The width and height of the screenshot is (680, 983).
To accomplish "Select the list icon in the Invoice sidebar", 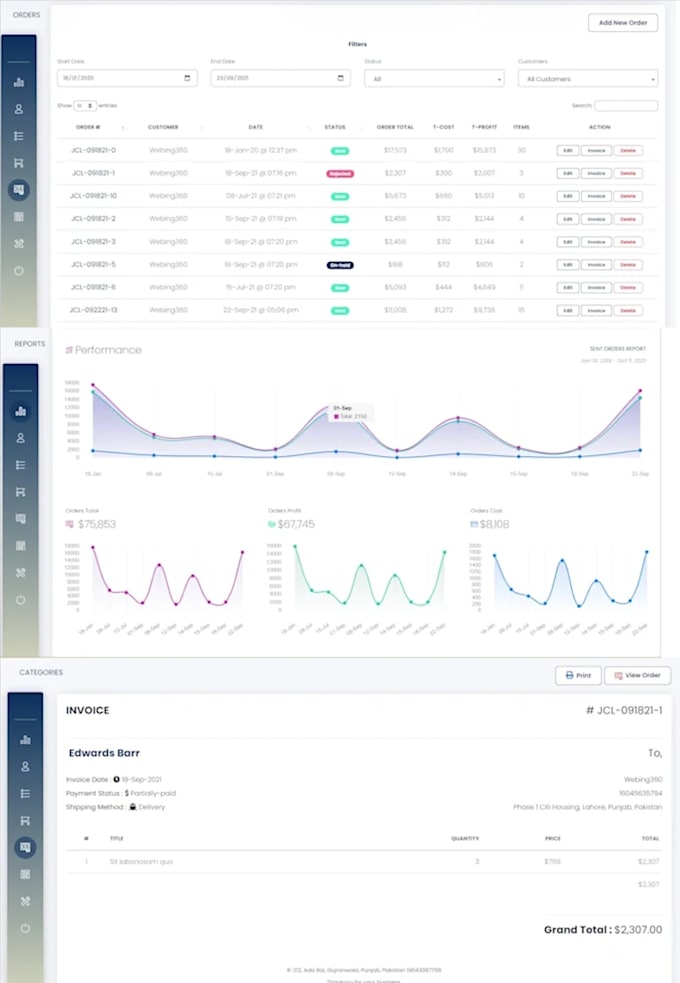I will (x=25, y=794).
